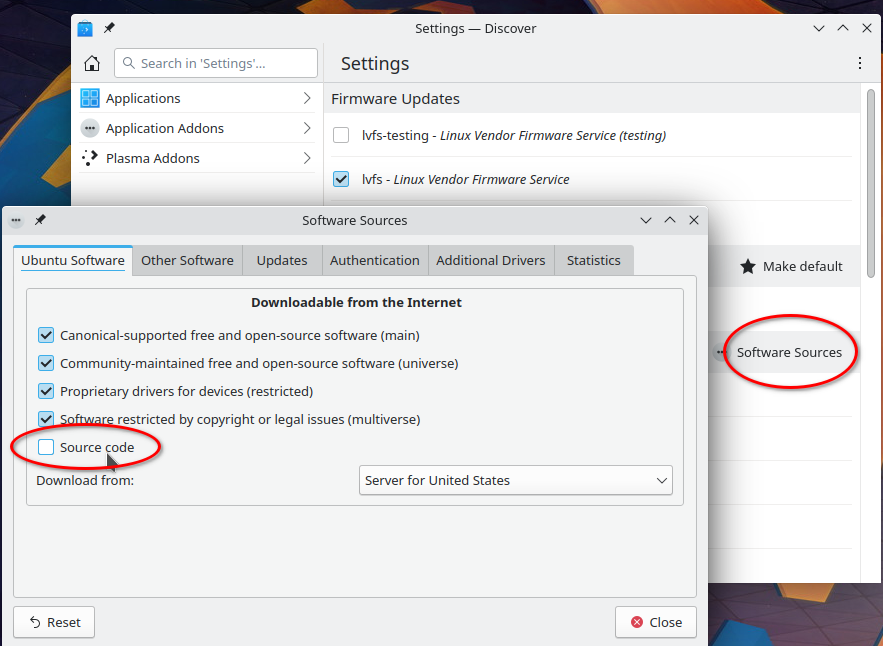Enable the Source code checkbox
This screenshot has width=883, height=646.
click(46, 447)
